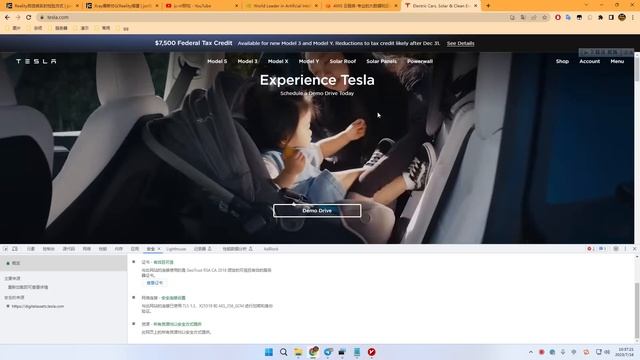Open the Solar Roof menu item
This screenshot has width=640, height=360.
pyautogui.click(x=342, y=61)
